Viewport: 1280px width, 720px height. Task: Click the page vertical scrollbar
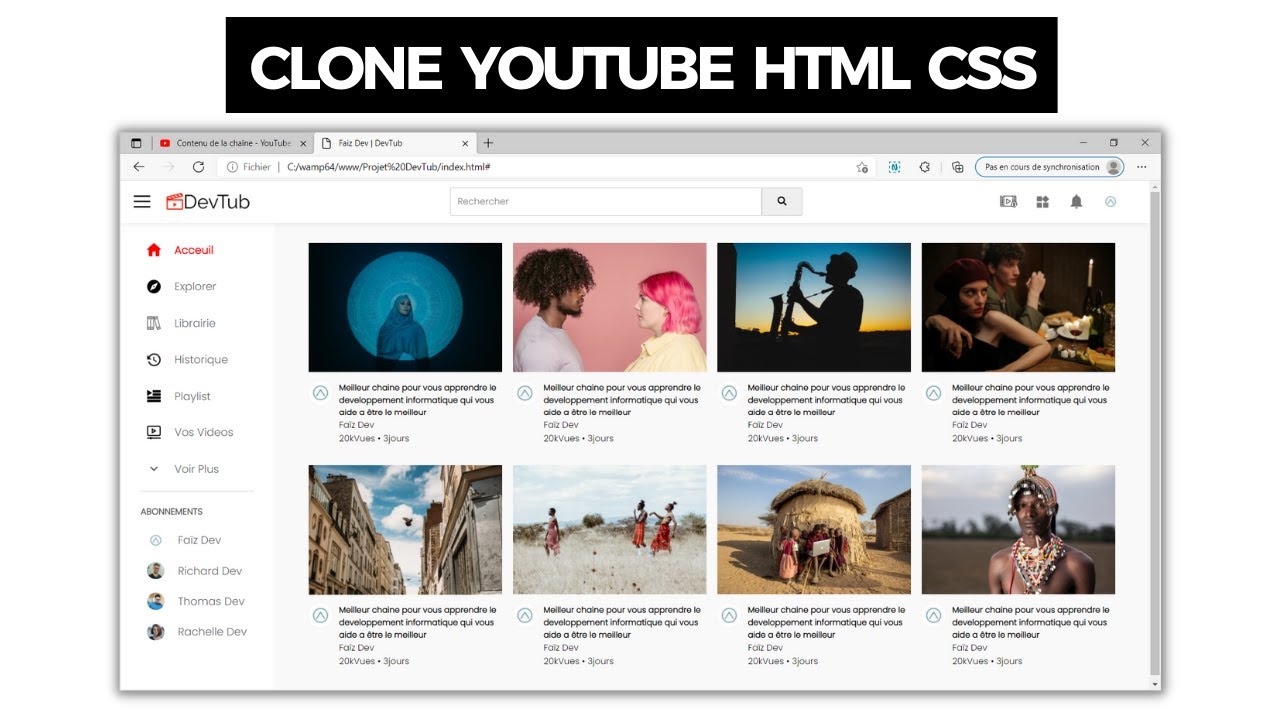[1156, 435]
